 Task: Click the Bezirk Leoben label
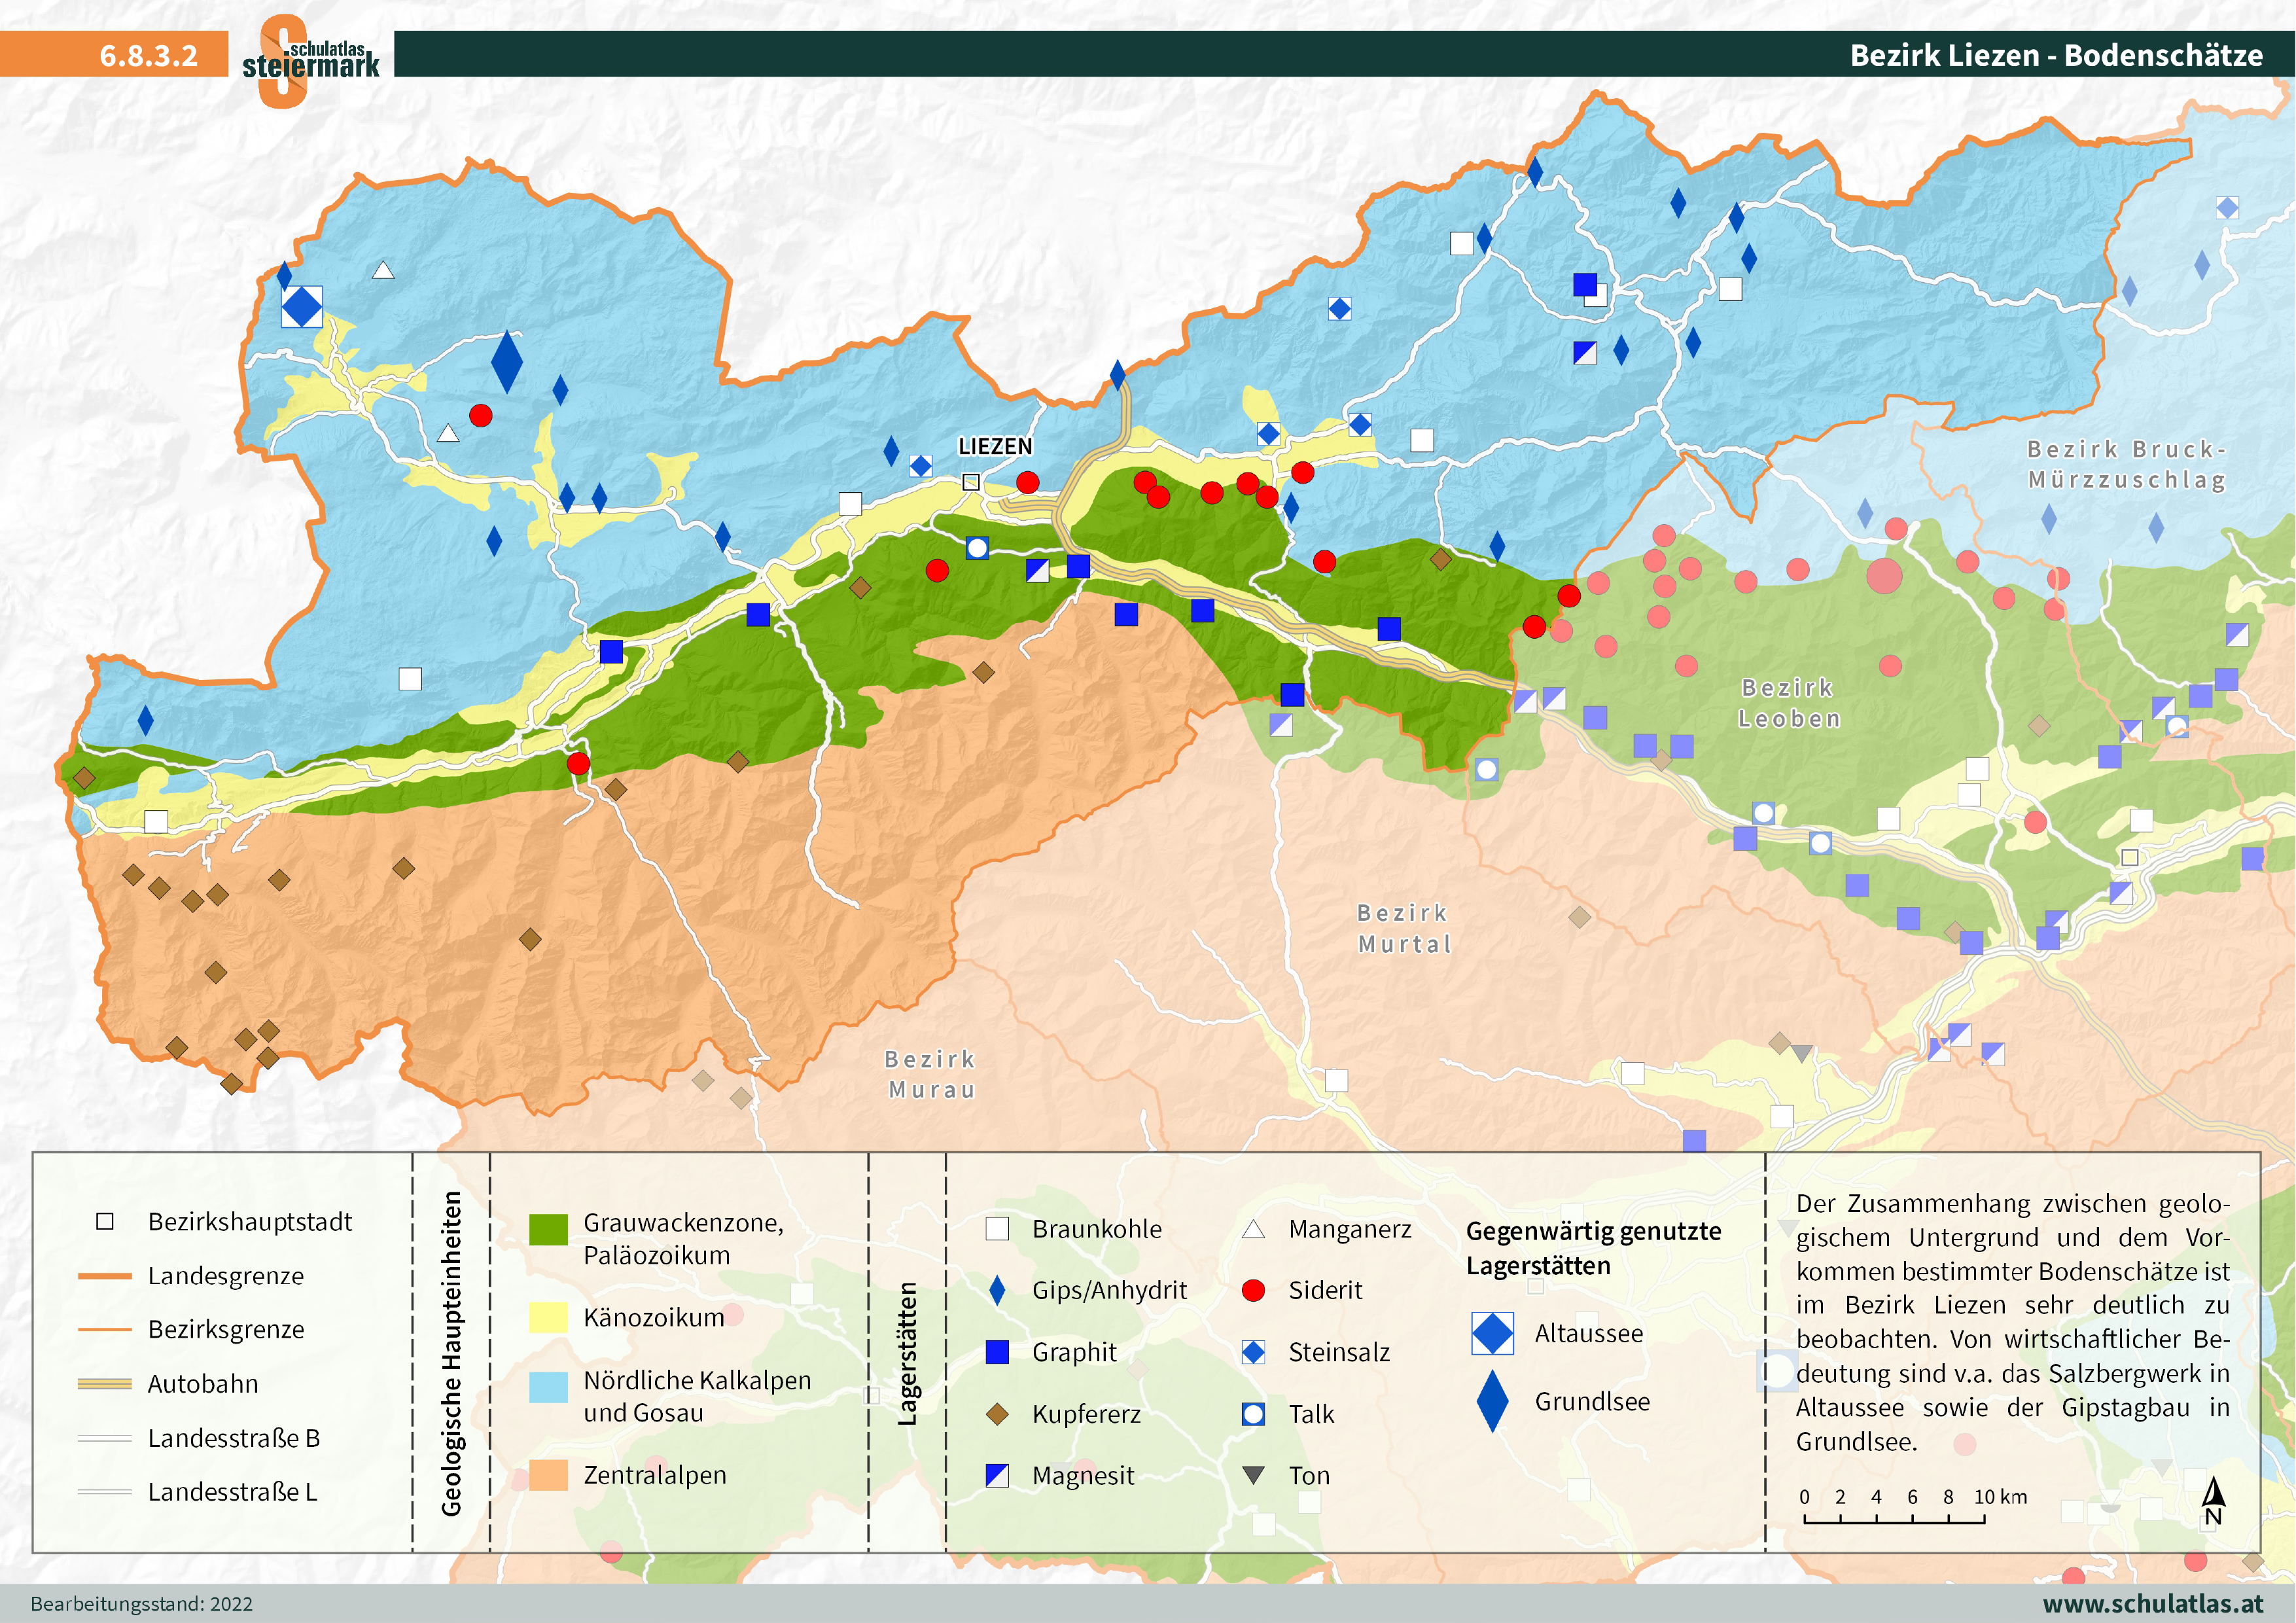[1789, 703]
